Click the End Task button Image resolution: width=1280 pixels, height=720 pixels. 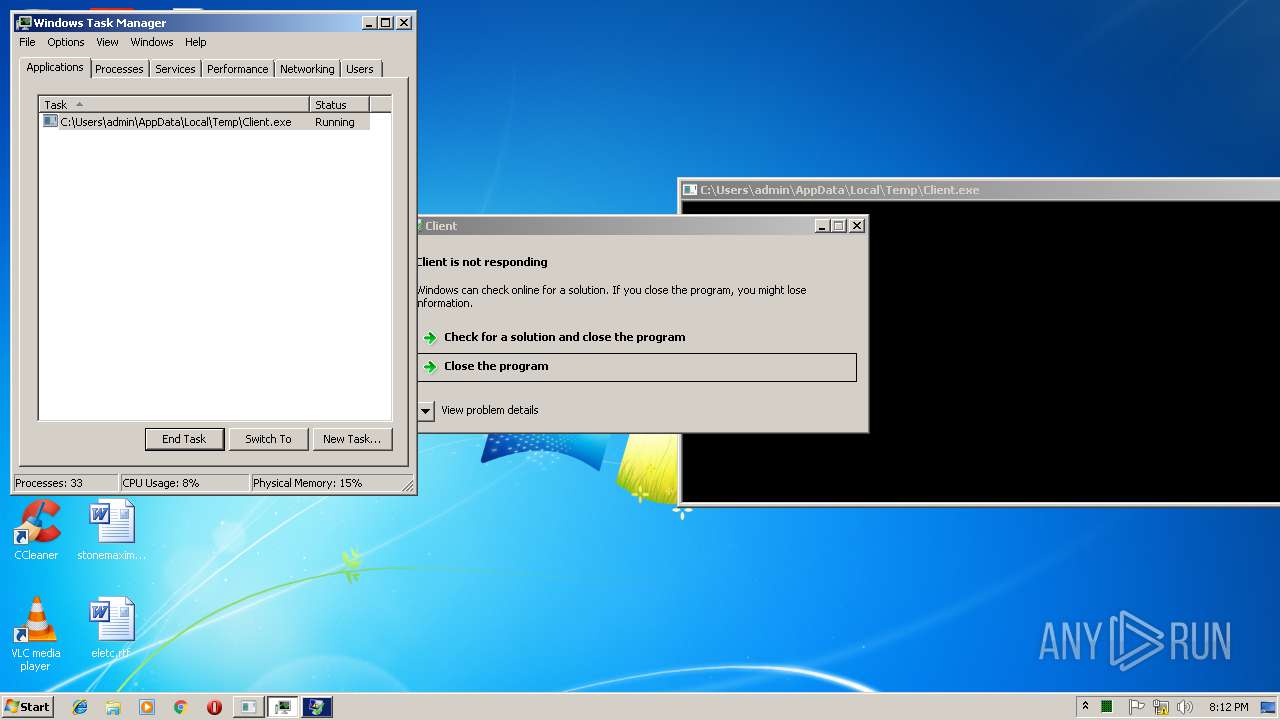click(184, 439)
